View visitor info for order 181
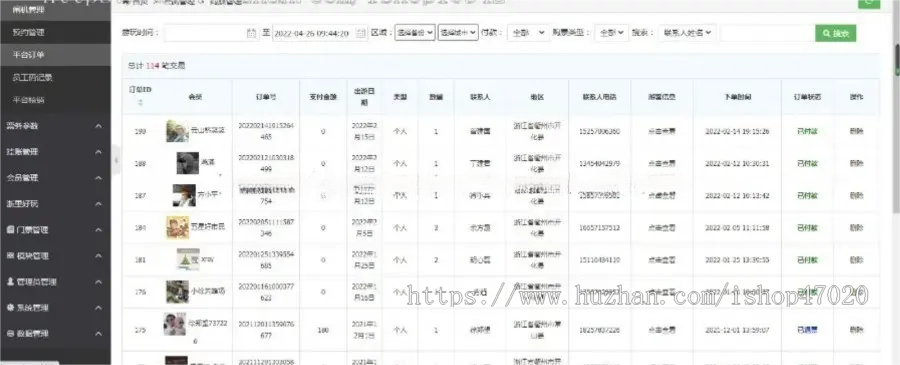The image size is (900, 365). pos(661,259)
